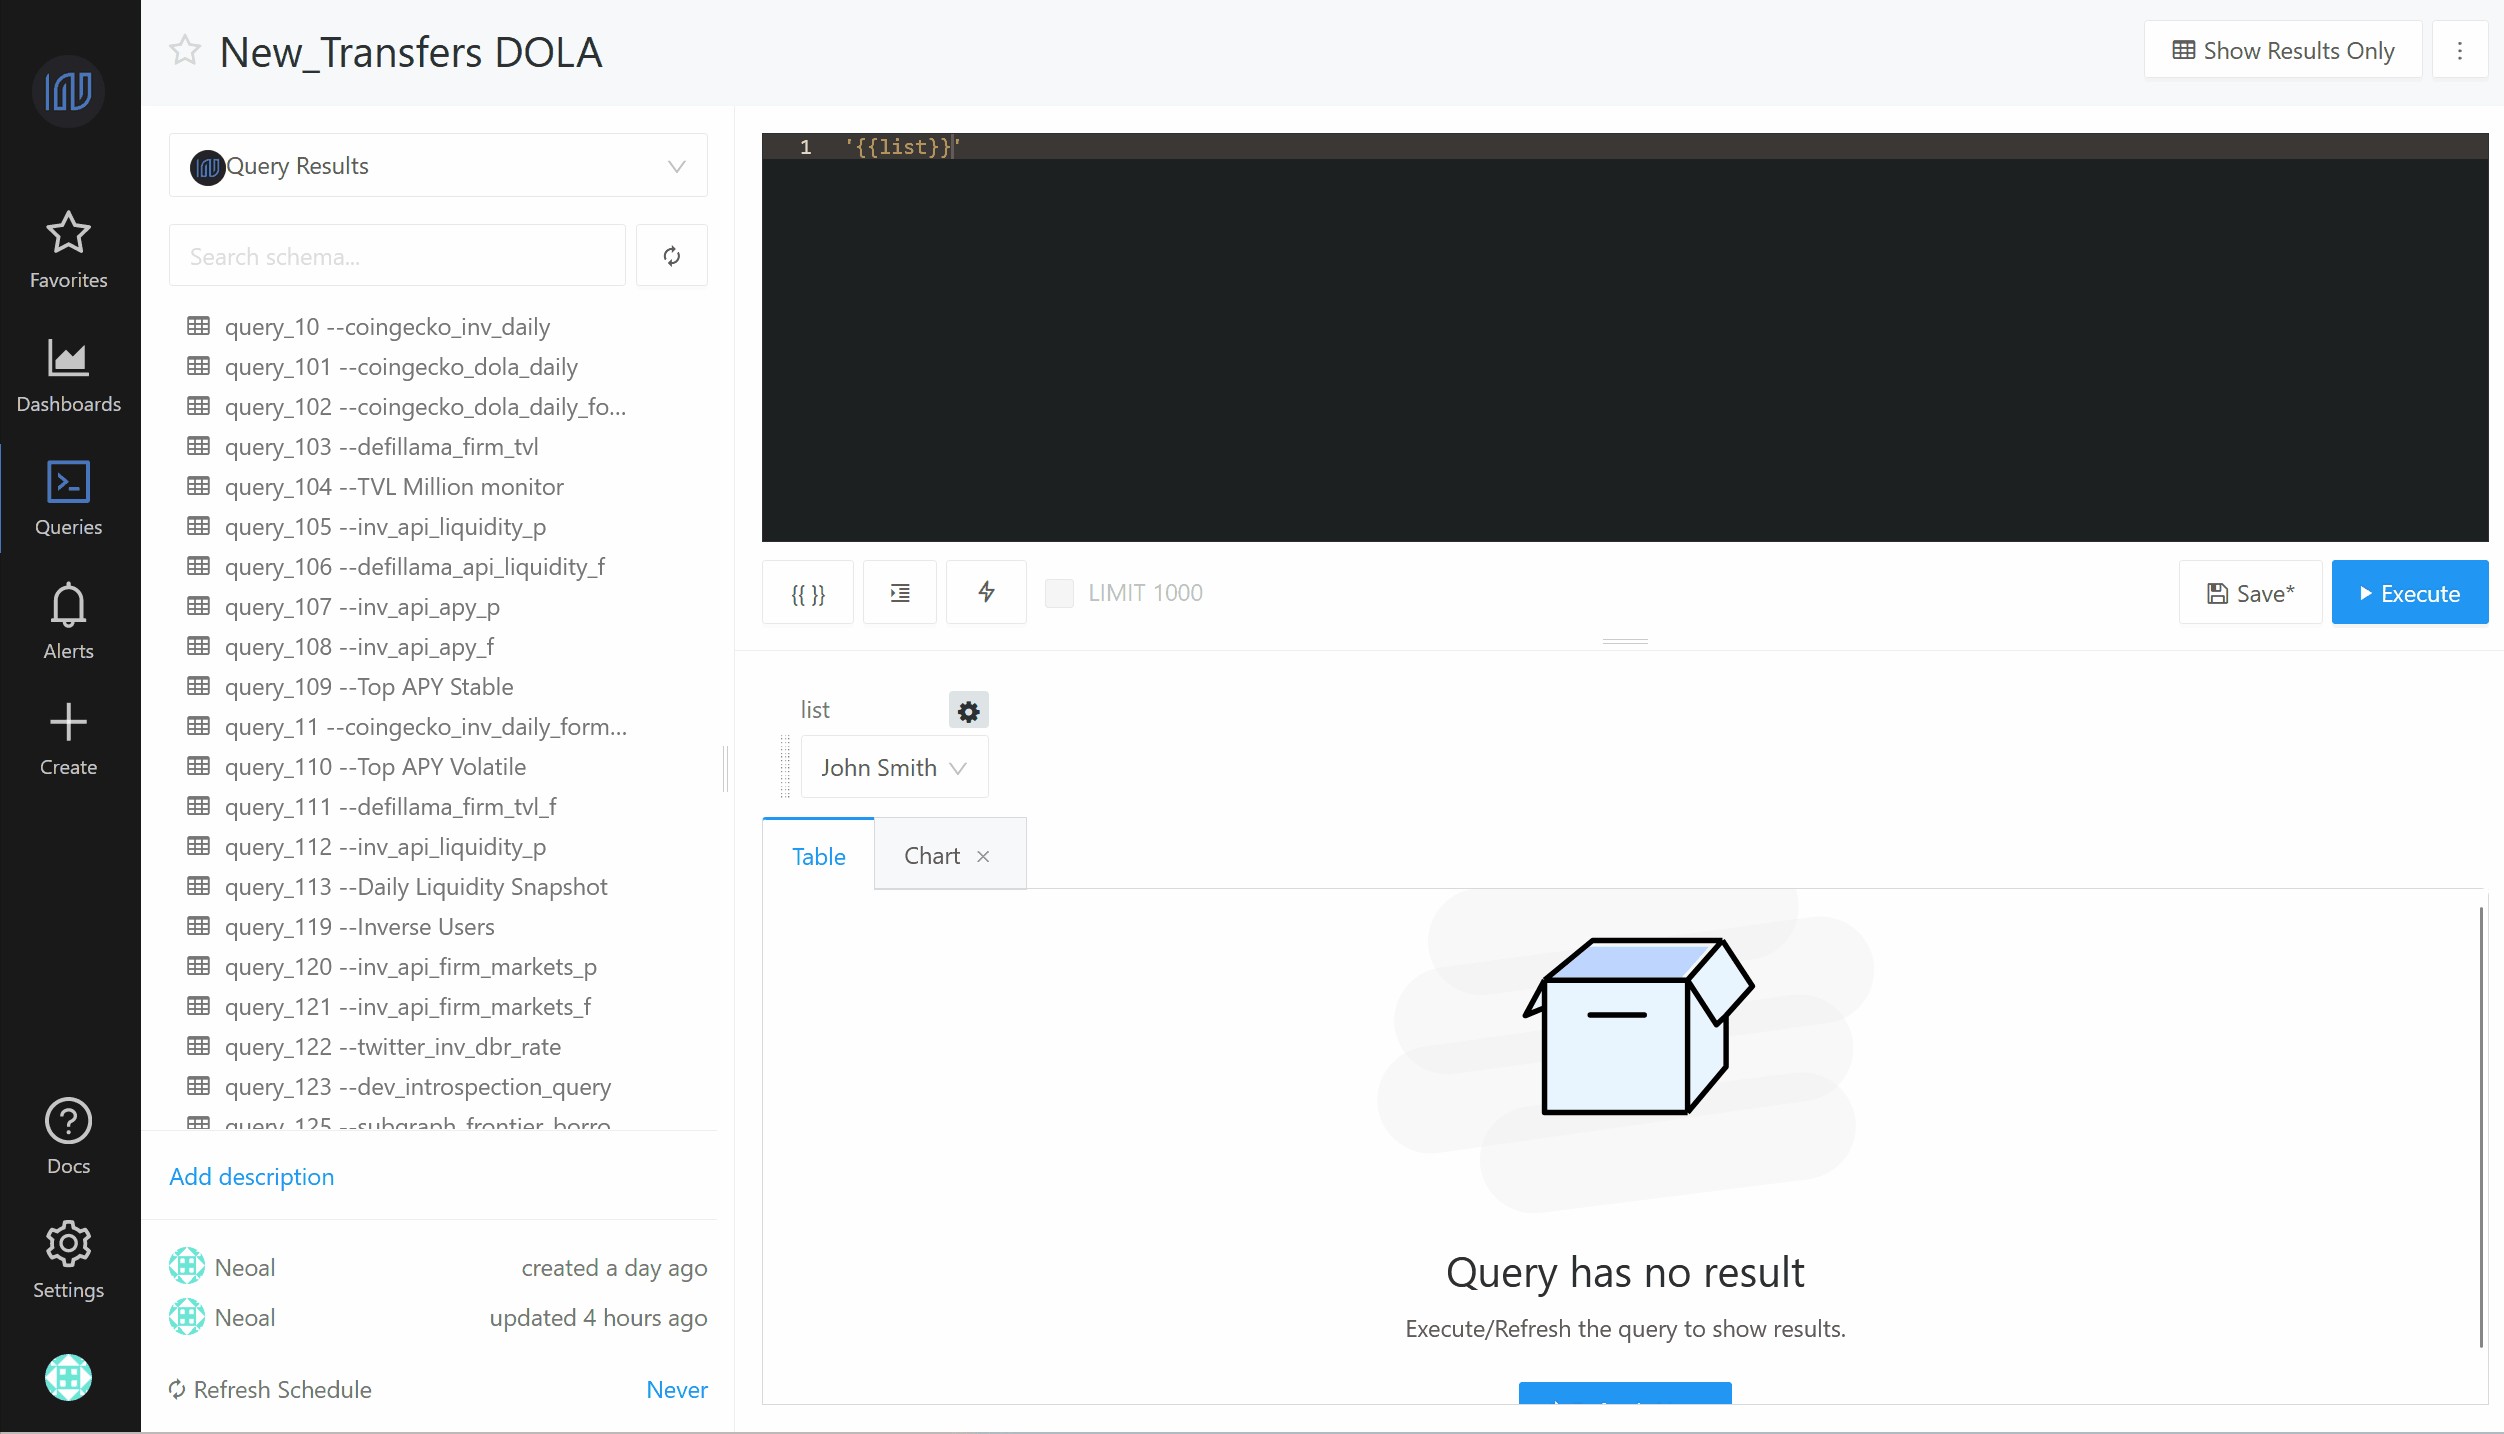Expand the Query Results data source dropdown
The image size is (2504, 1434).
[438, 166]
